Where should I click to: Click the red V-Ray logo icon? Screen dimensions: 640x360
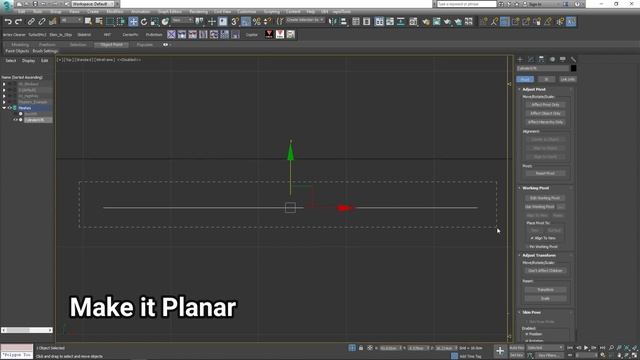[269, 34]
